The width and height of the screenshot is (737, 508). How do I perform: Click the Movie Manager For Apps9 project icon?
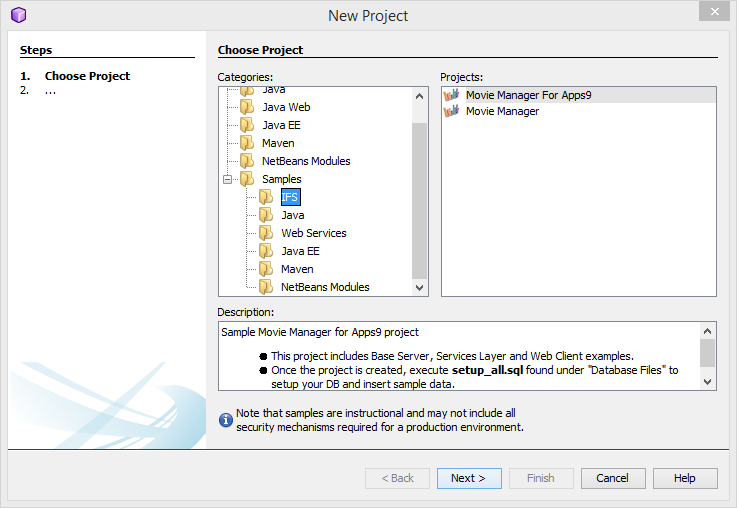tap(451, 95)
